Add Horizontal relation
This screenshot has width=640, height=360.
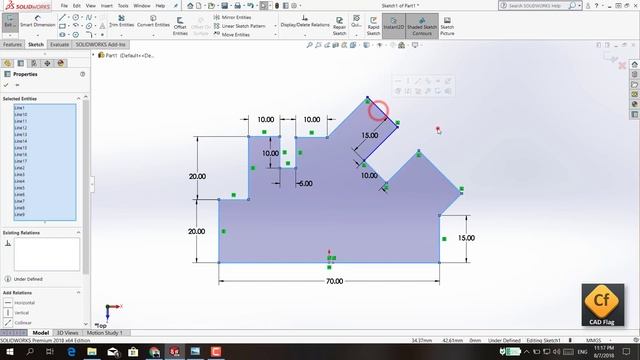click(20, 303)
